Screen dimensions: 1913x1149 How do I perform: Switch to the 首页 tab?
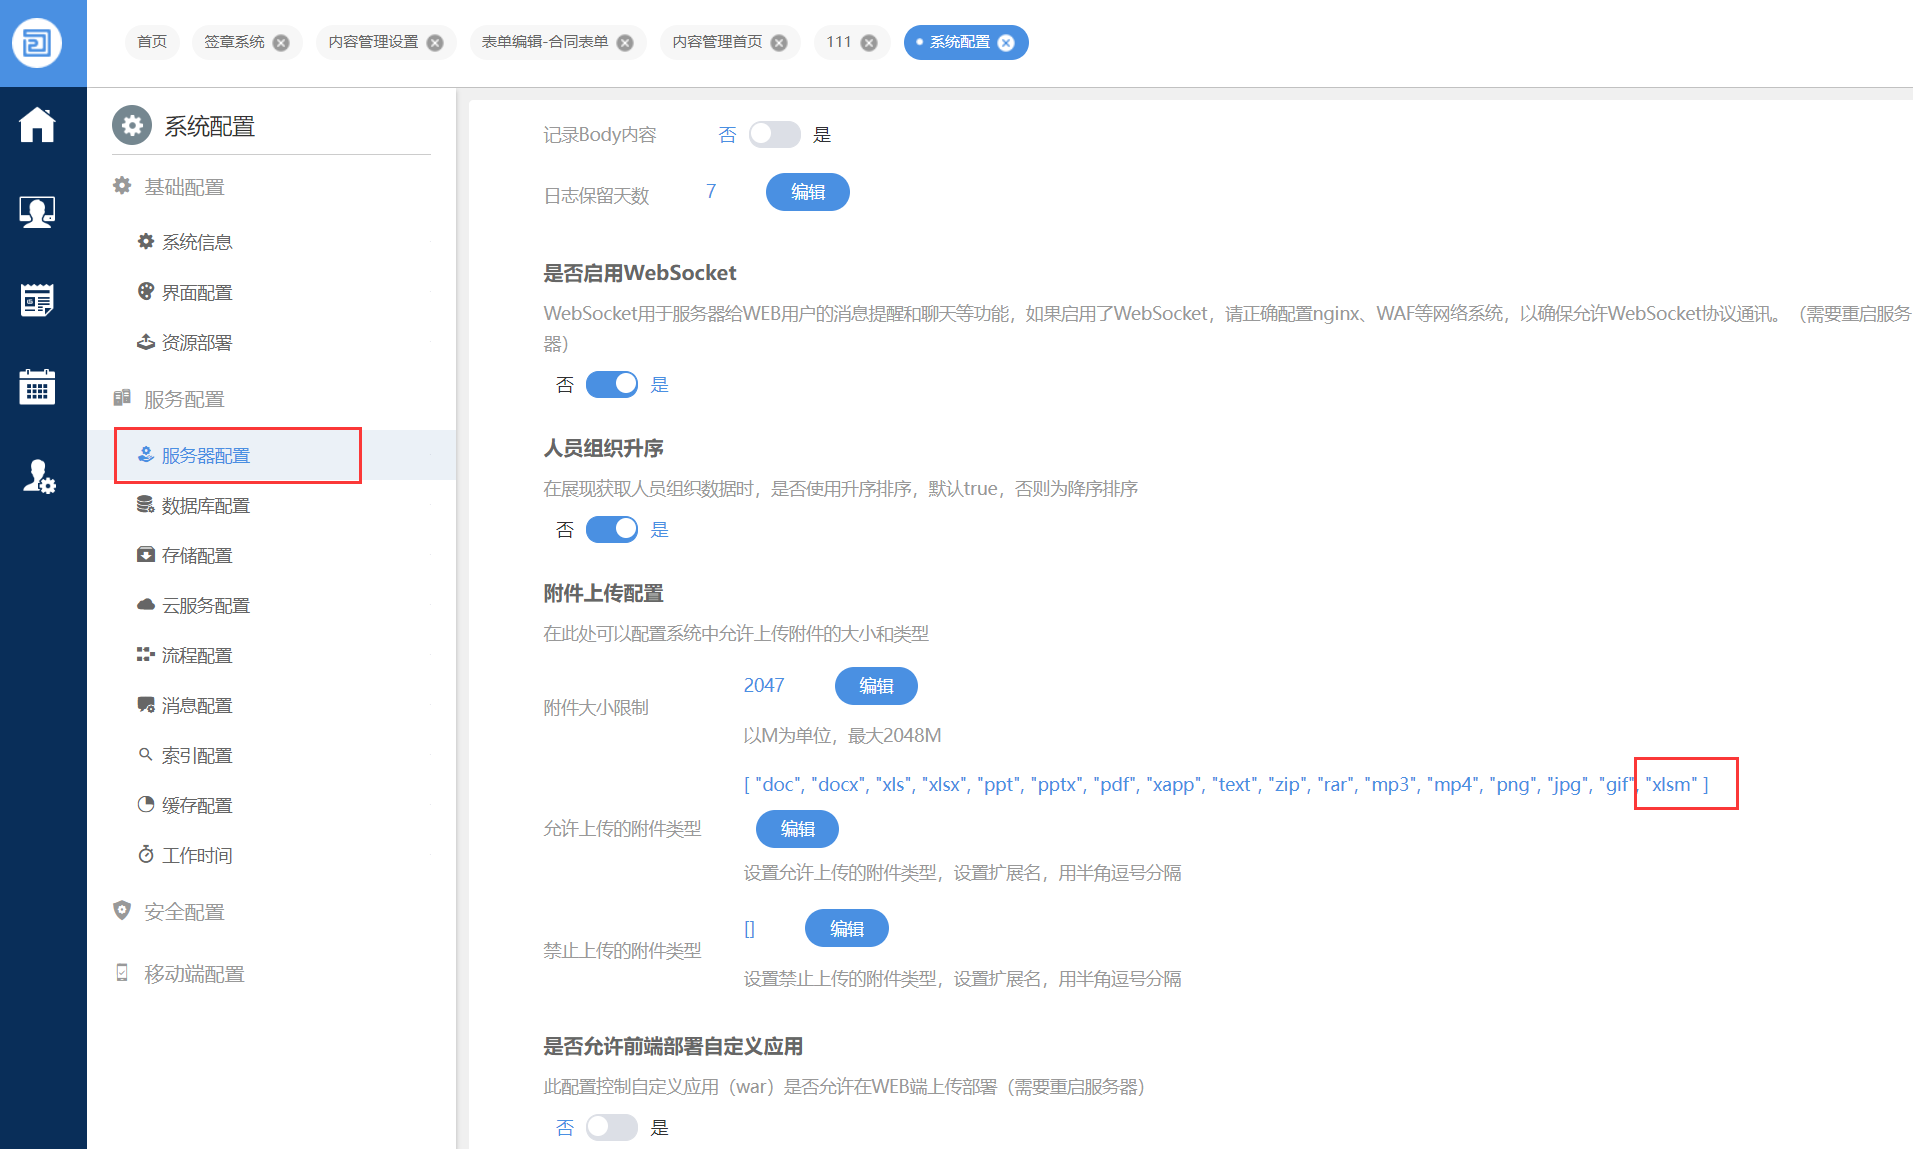tap(152, 42)
